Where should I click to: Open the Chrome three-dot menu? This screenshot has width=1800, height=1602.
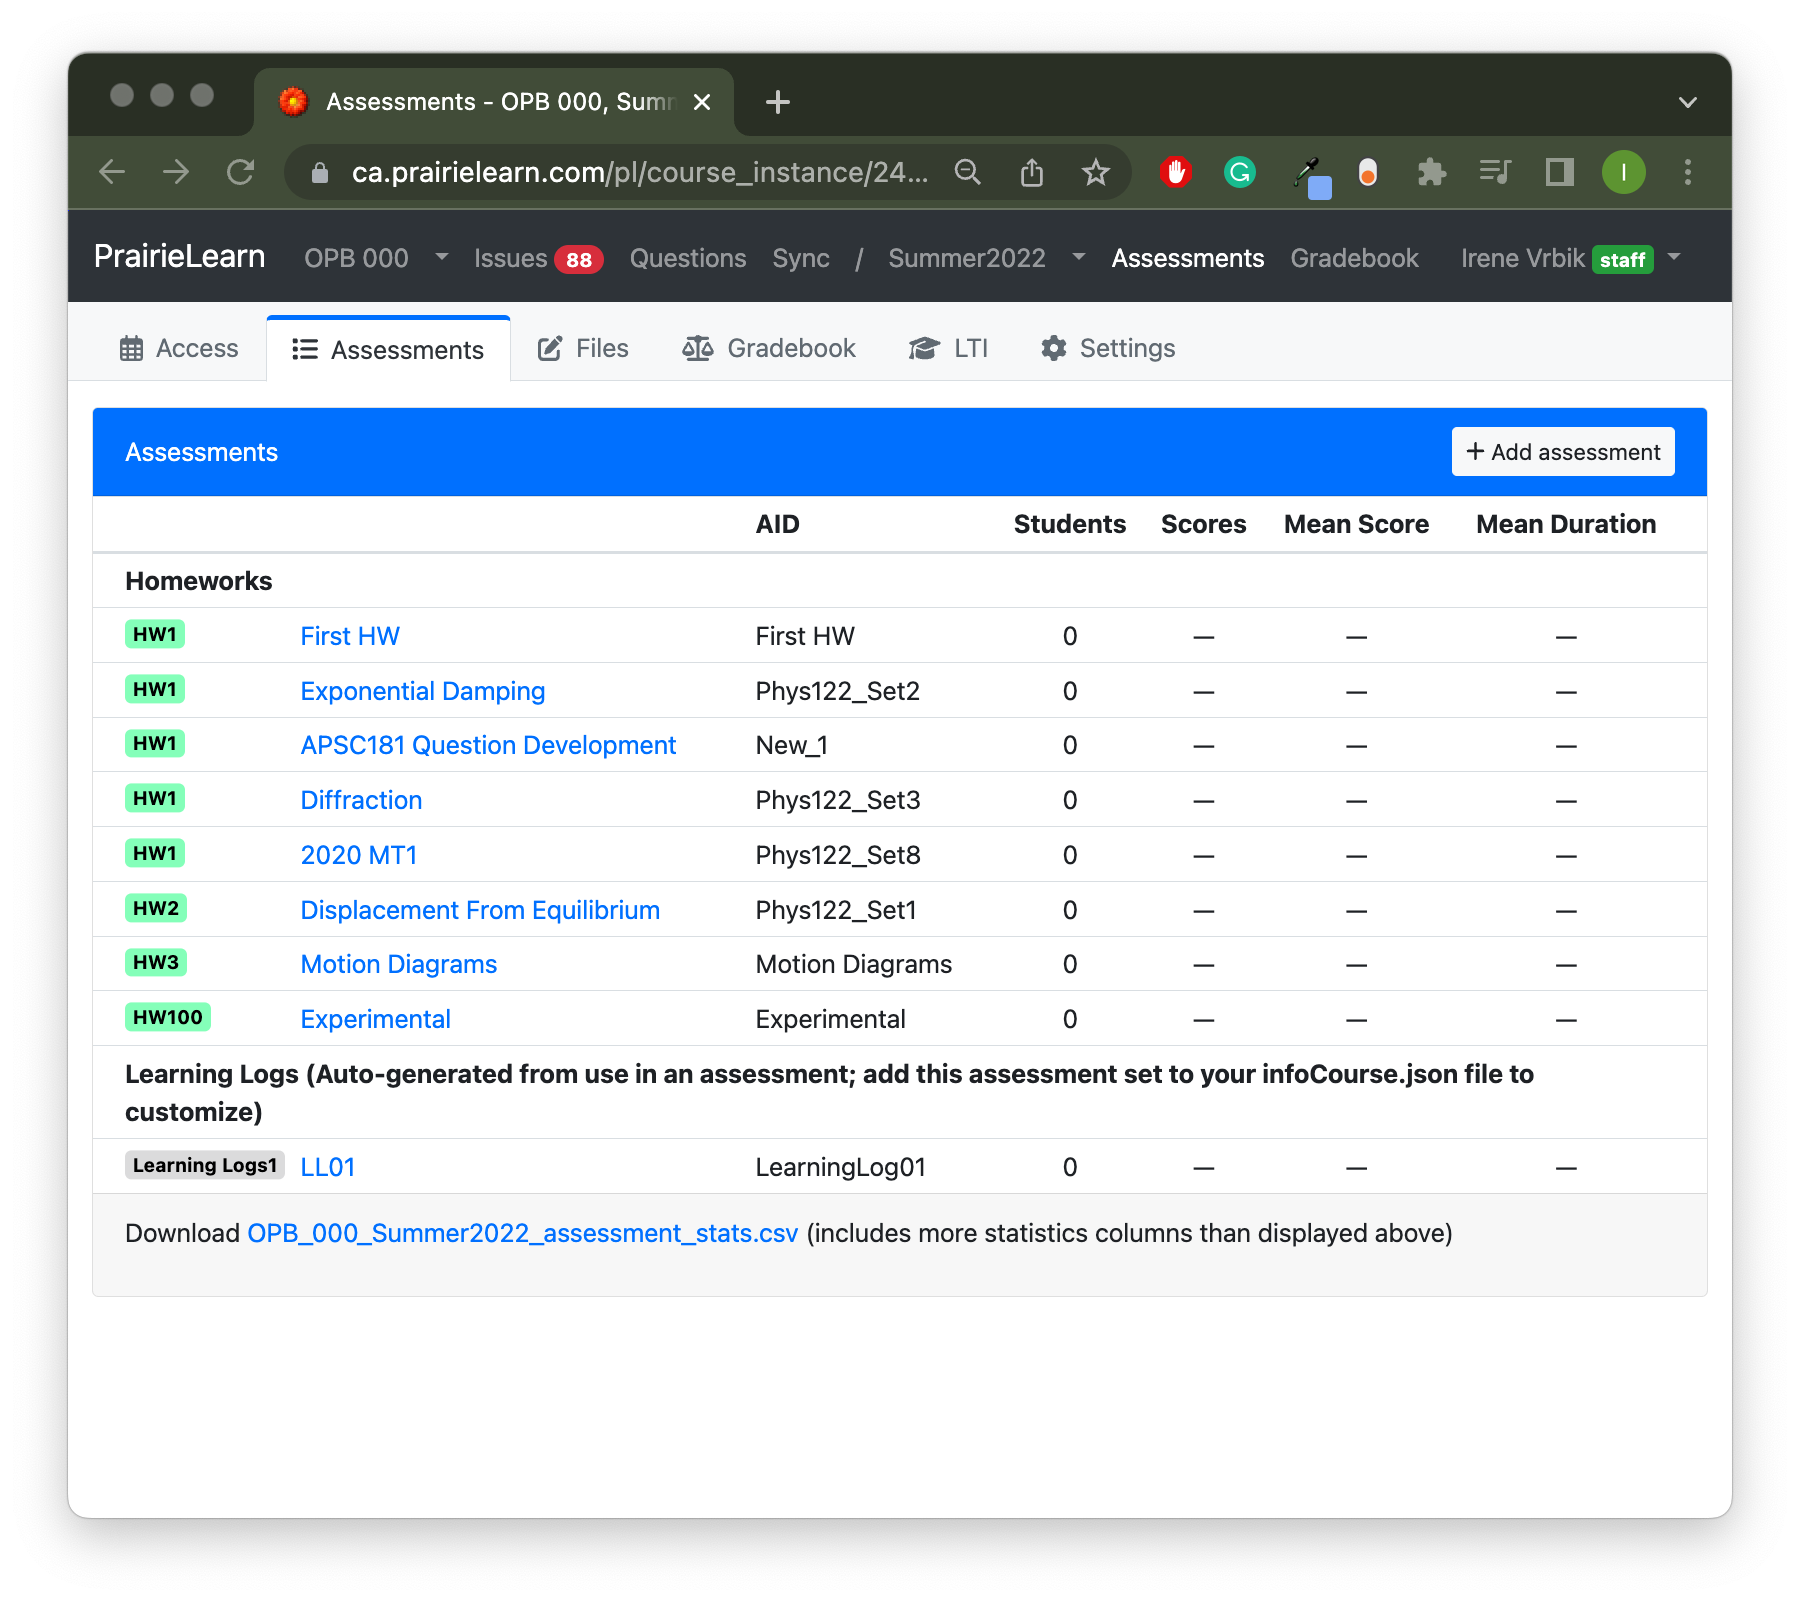[x=1688, y=172]
